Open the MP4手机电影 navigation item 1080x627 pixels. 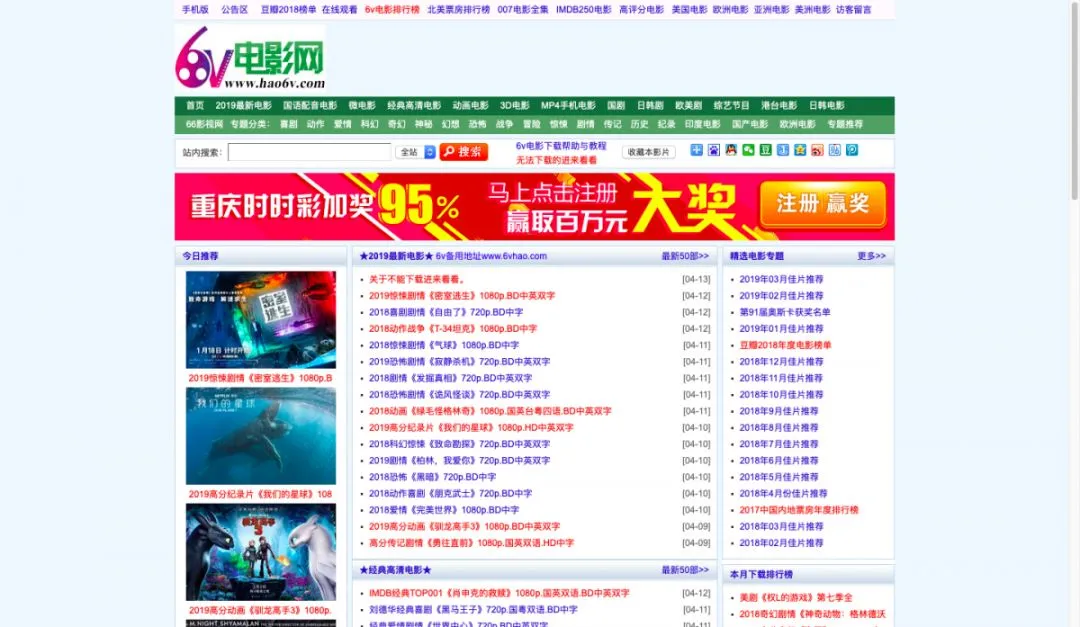568,105
